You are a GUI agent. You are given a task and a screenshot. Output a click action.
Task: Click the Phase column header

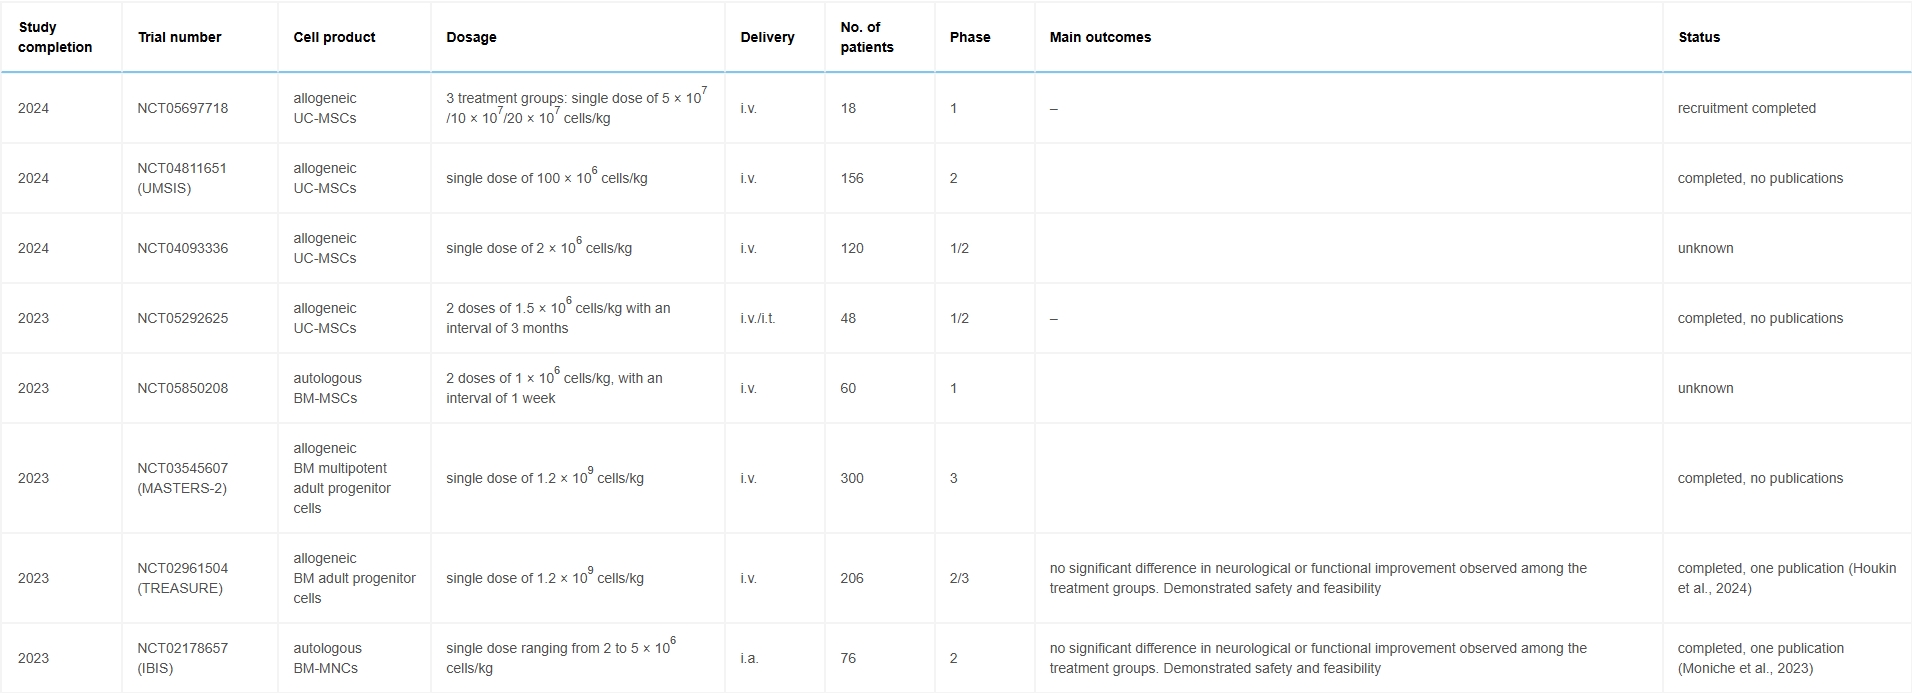point(970,37)
